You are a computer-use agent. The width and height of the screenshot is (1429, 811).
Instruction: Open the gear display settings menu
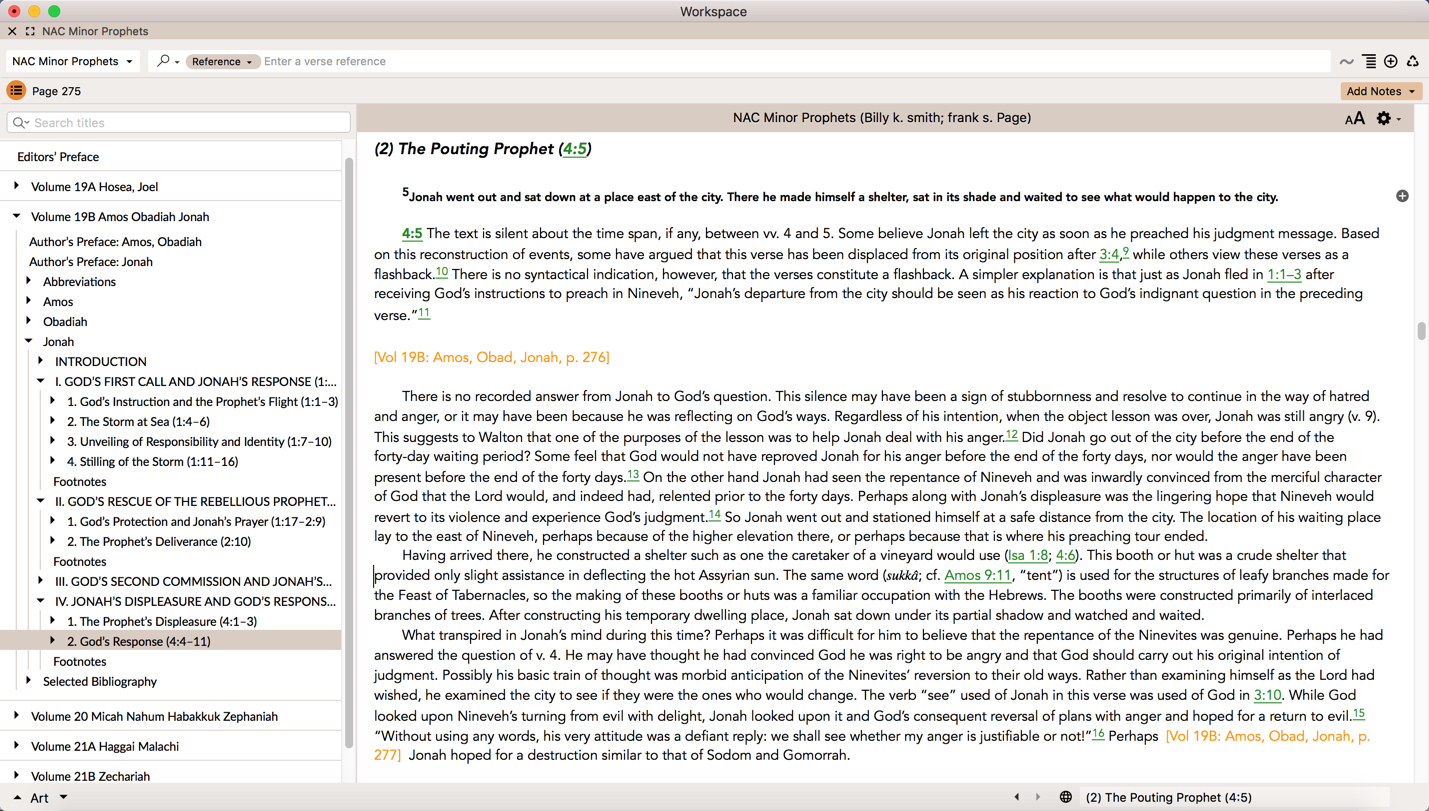pos(1386,118)
